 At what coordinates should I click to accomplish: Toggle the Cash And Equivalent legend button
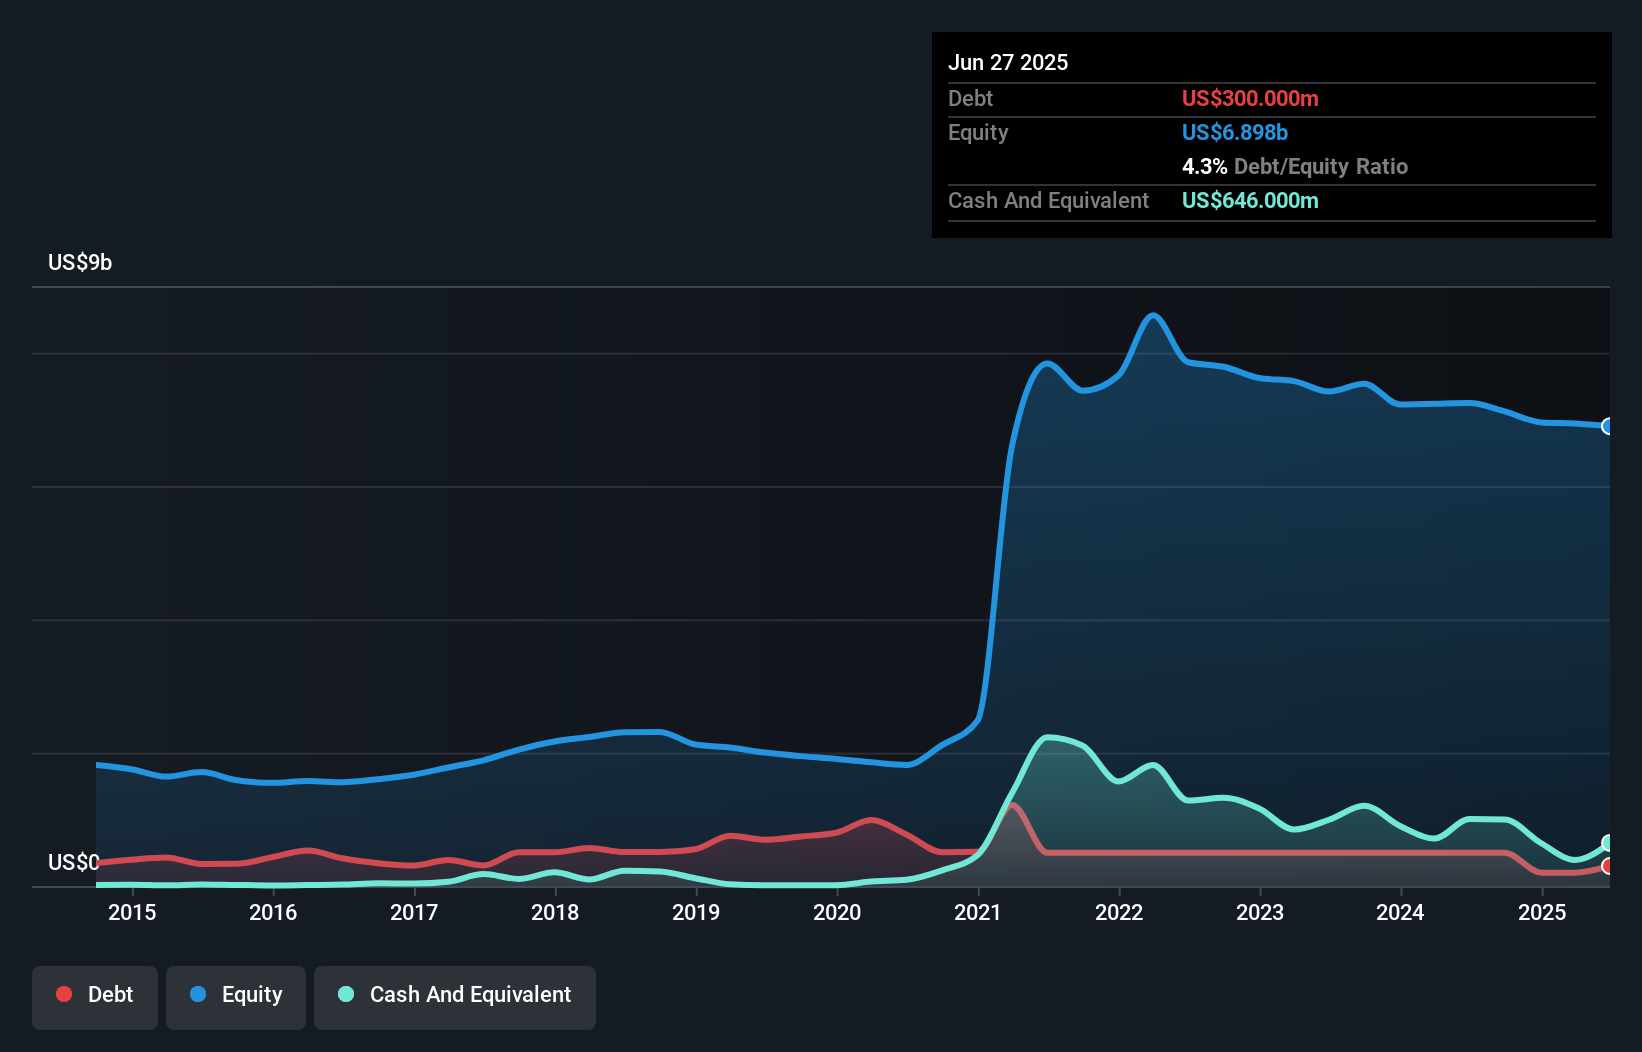(455, 997)
